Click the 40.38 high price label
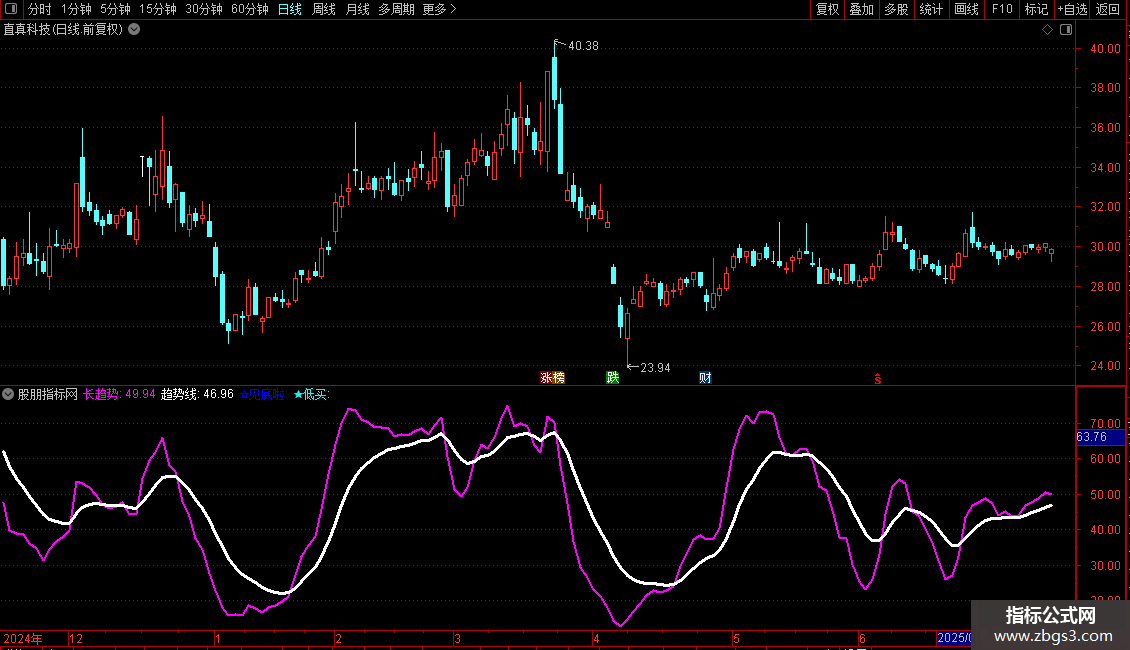 pyautogui.click(x=583, y=46)
